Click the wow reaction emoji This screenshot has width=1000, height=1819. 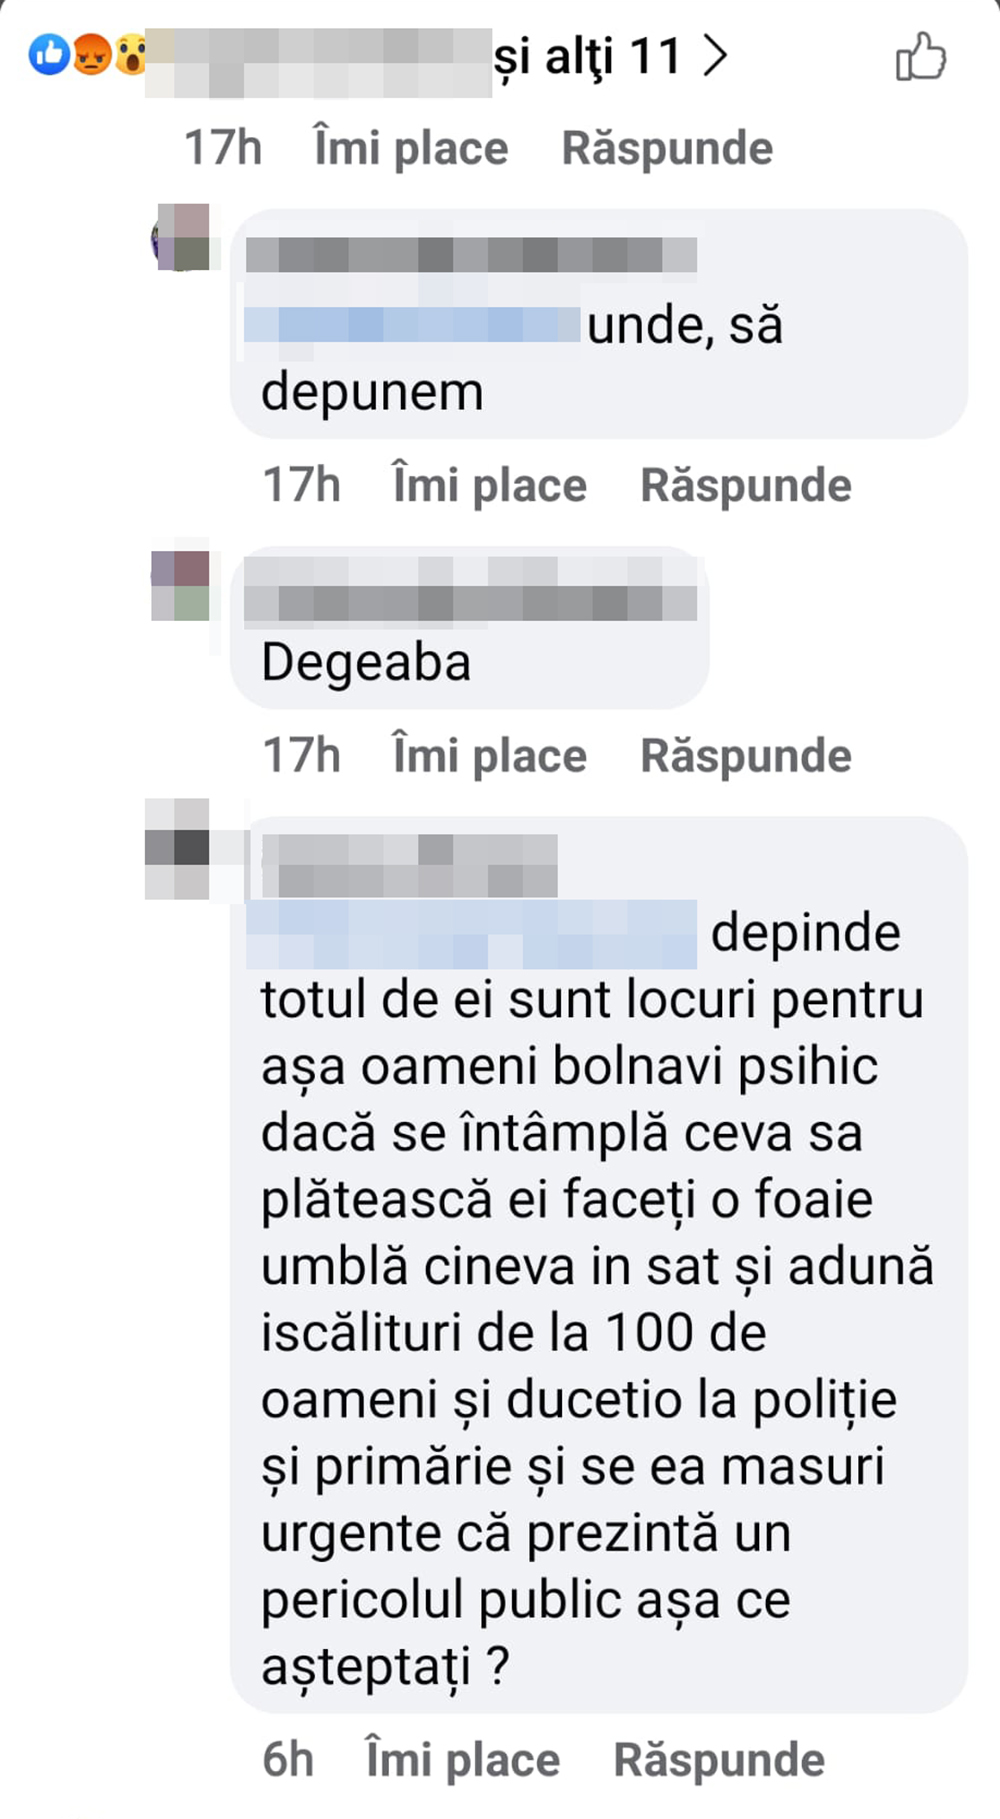131,55
